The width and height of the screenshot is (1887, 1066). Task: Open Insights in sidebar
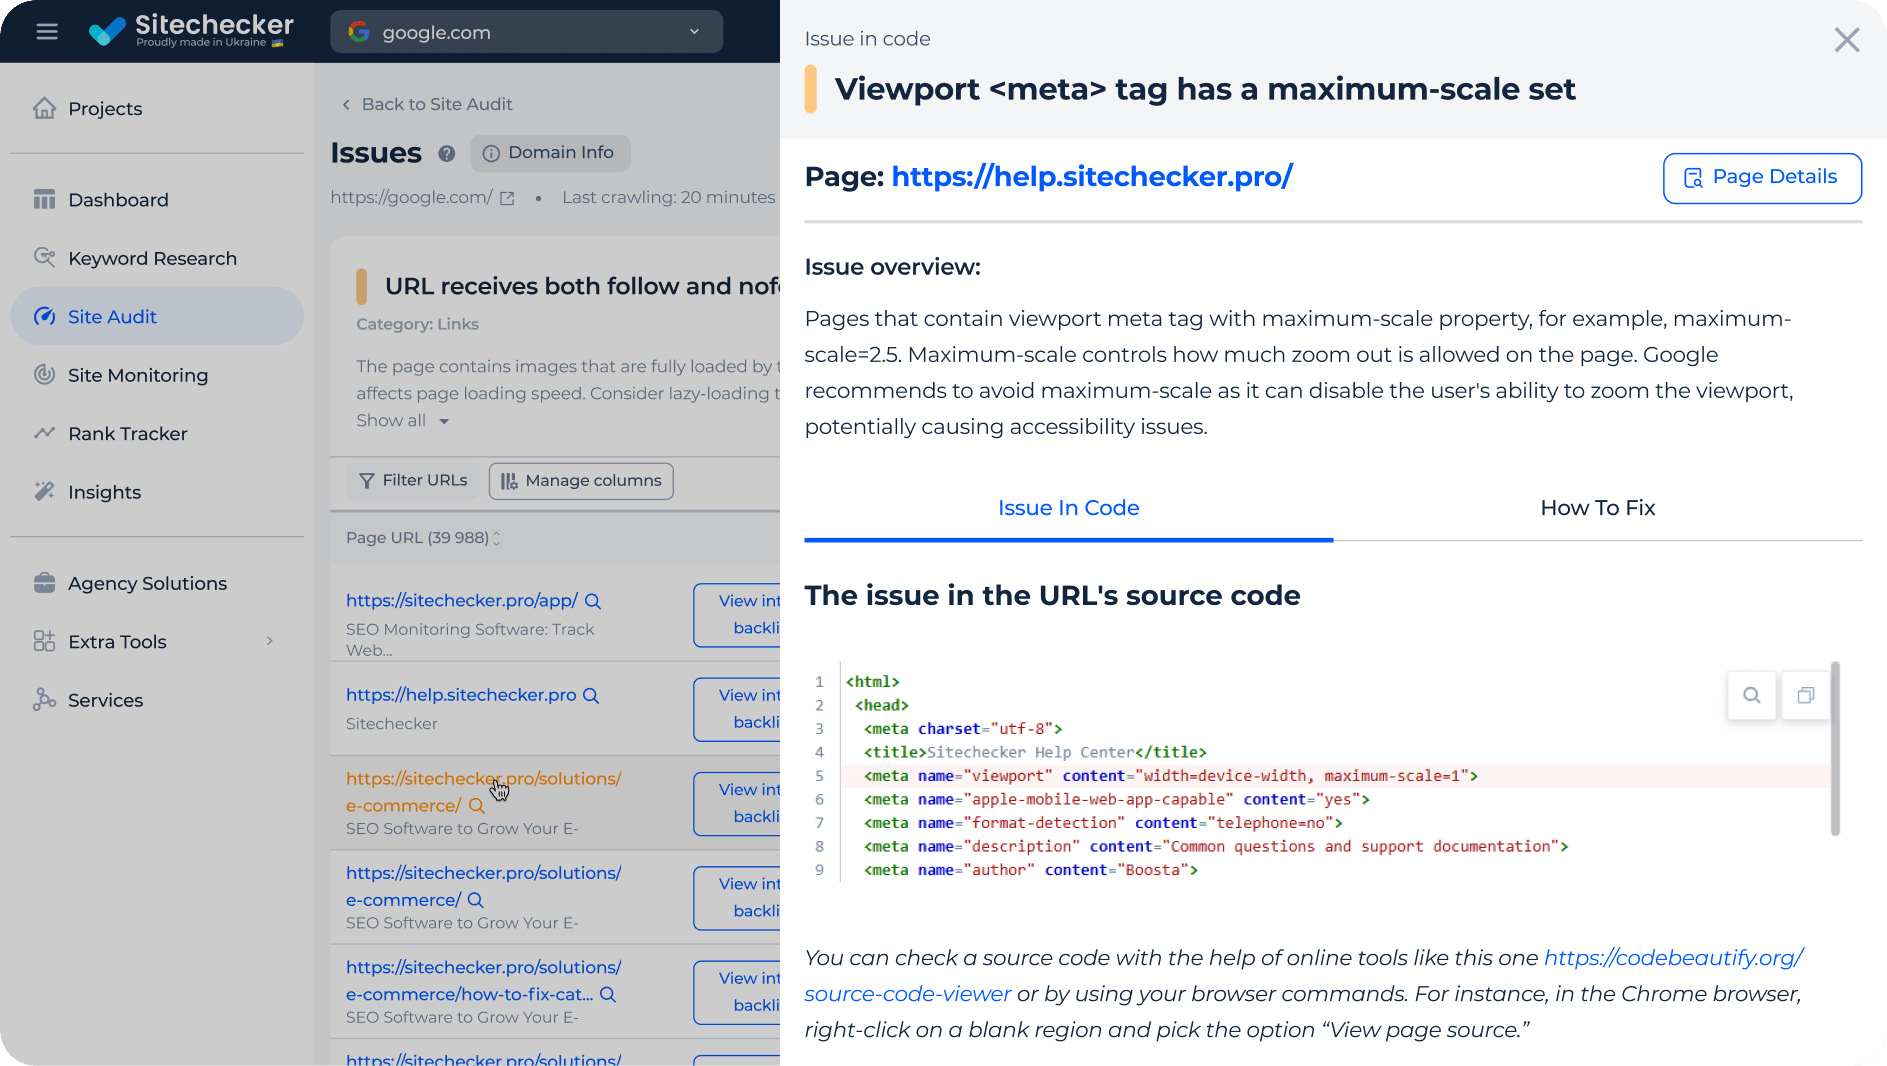(104, 492)
